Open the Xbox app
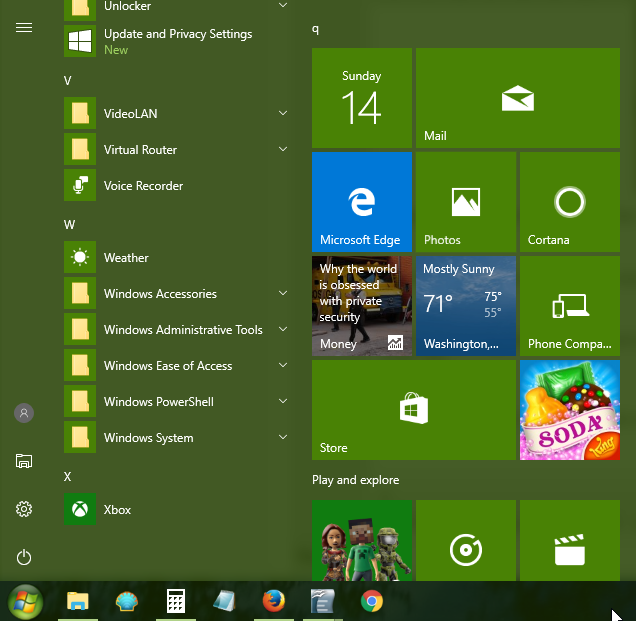Screen dimensions: 636x621 [176, 509]
